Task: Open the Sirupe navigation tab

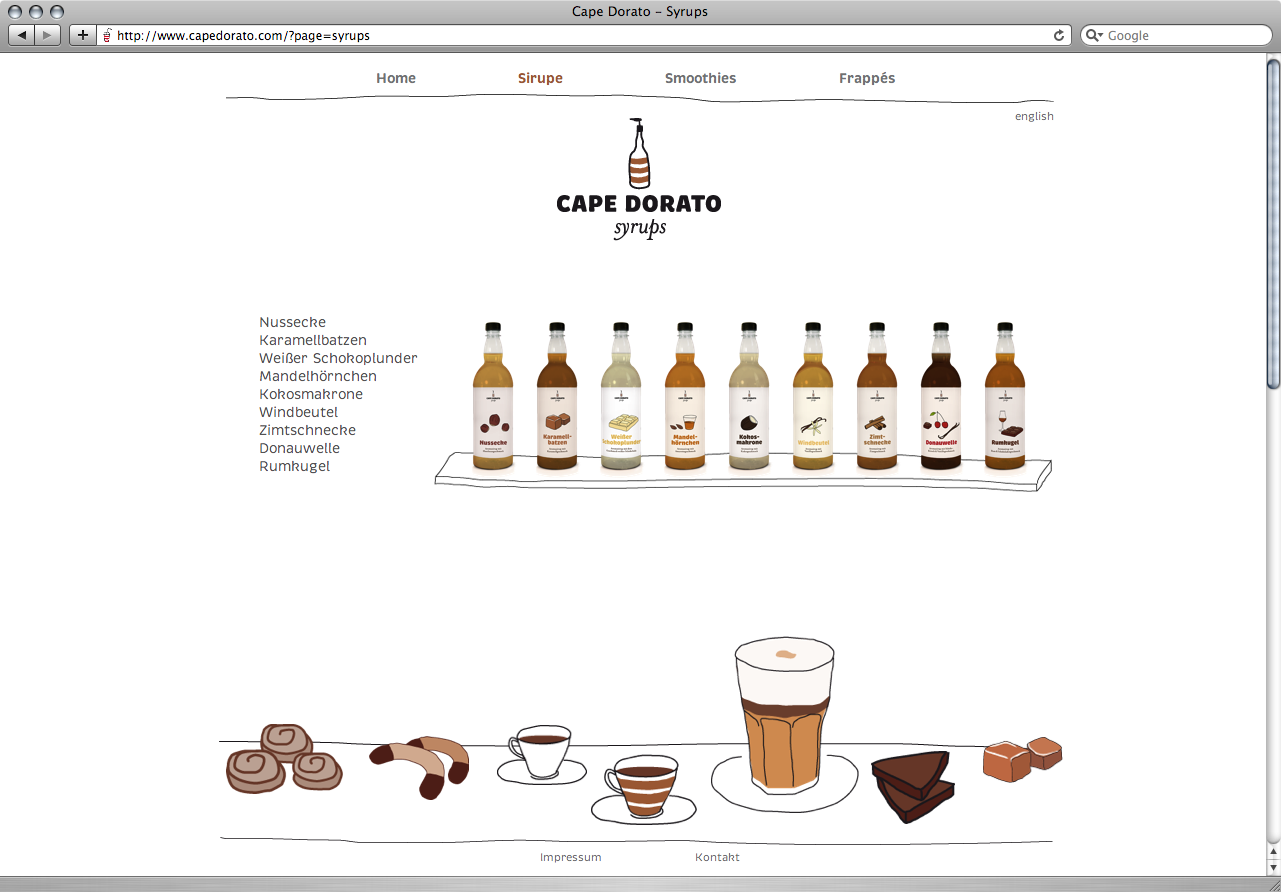Action: pyautogui.click(x=540, y=78)
